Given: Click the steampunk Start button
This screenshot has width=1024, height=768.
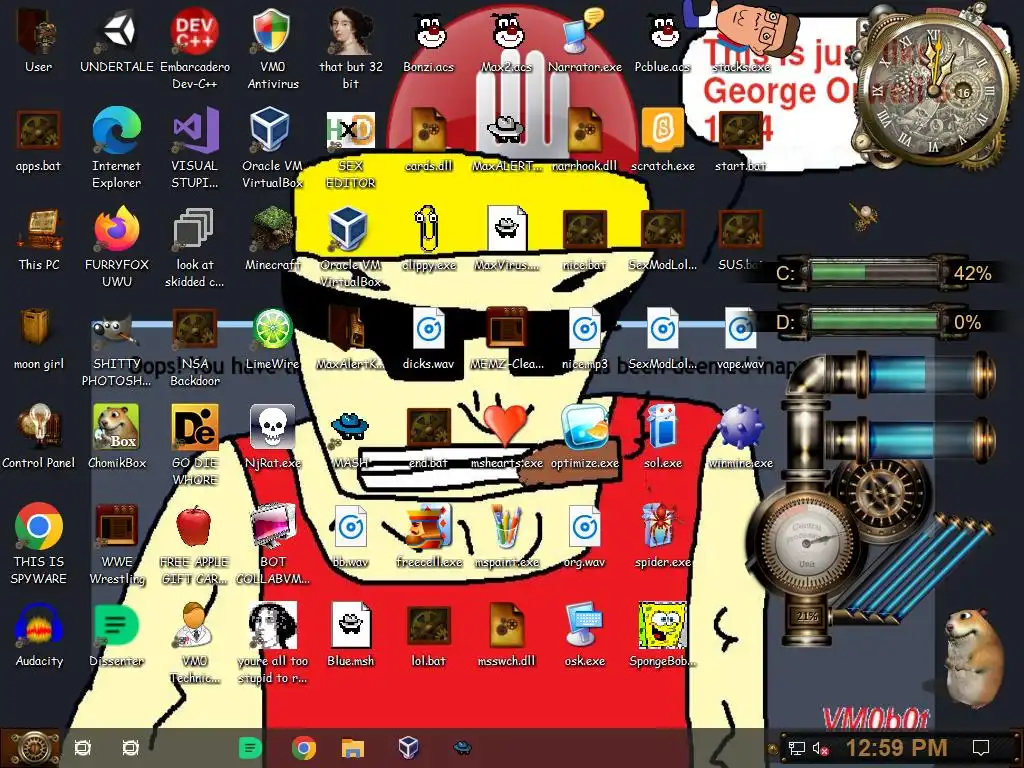Looking at the screenshot, I should click(31, 748).
